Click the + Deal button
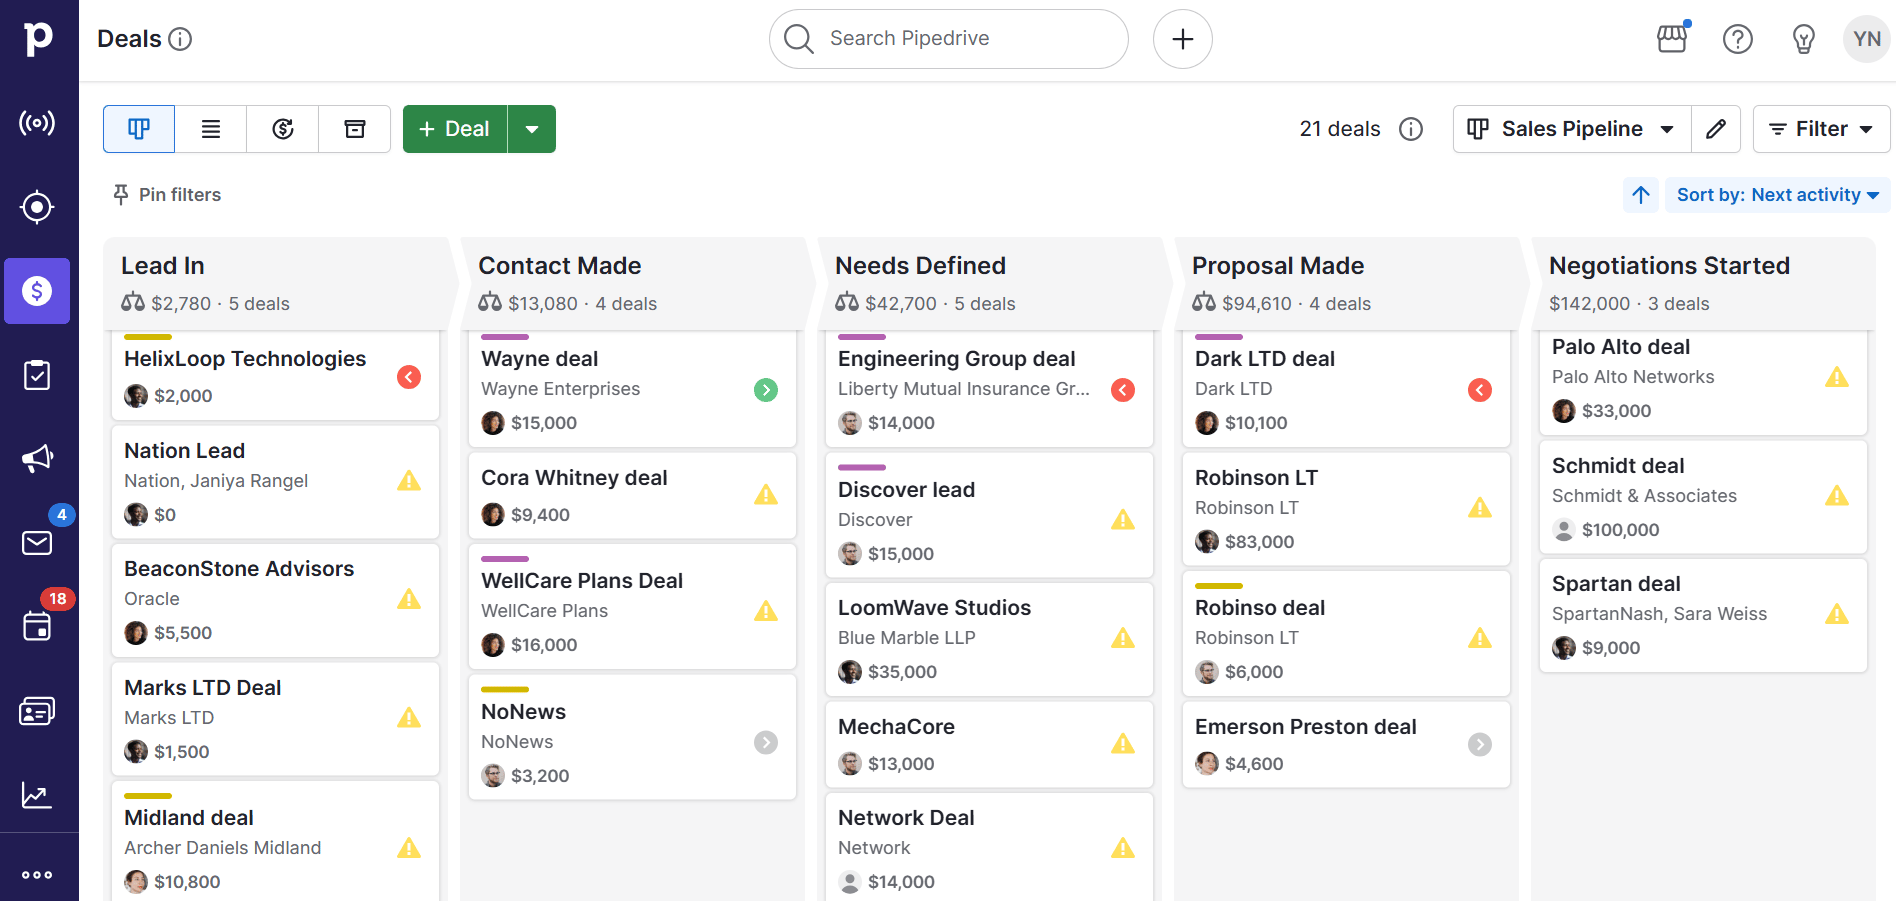The image size is (1896, 901). click(x=454, y=128)
